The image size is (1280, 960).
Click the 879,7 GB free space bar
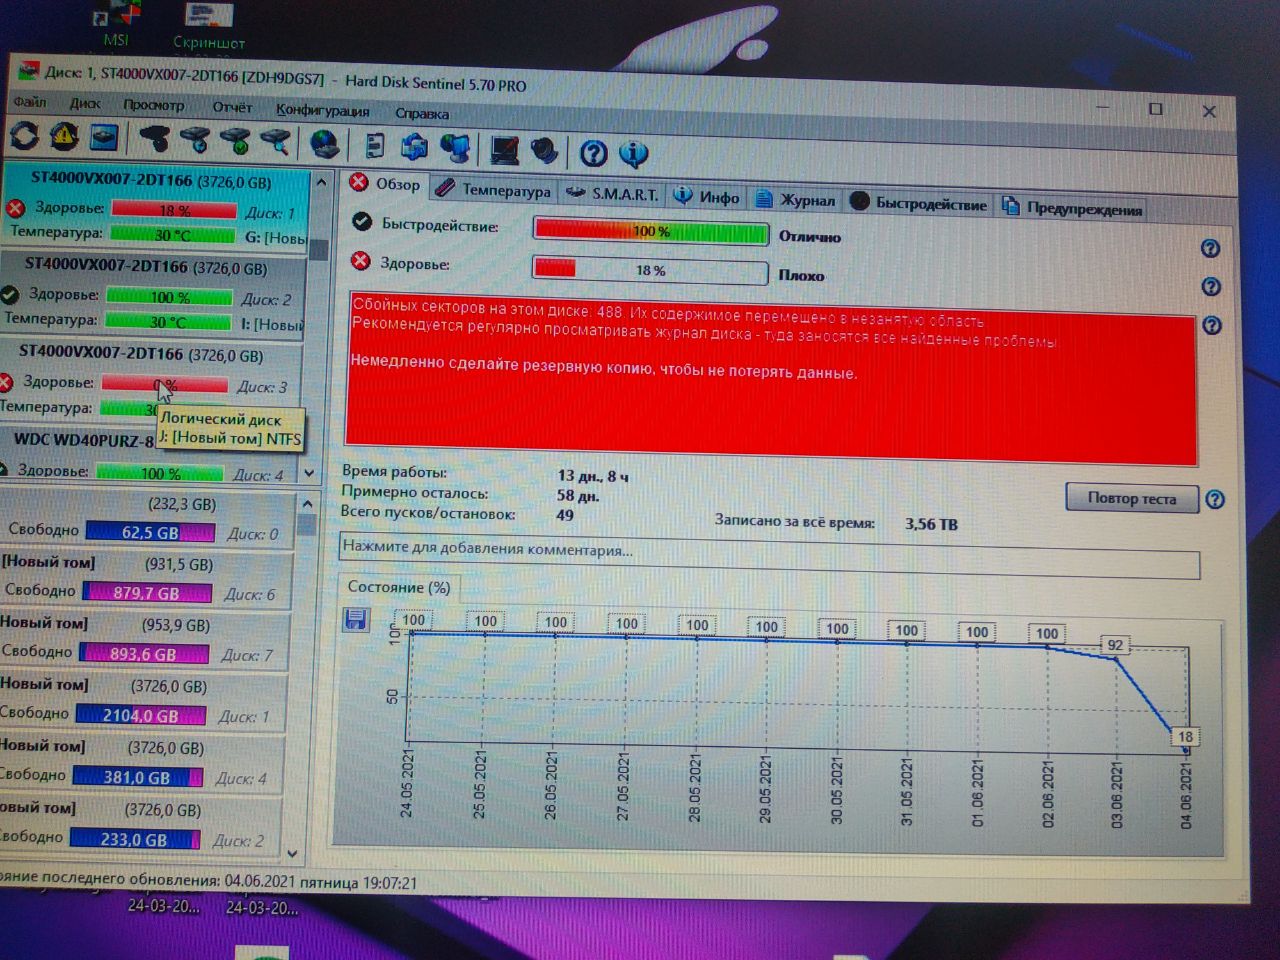click(147, 593)
